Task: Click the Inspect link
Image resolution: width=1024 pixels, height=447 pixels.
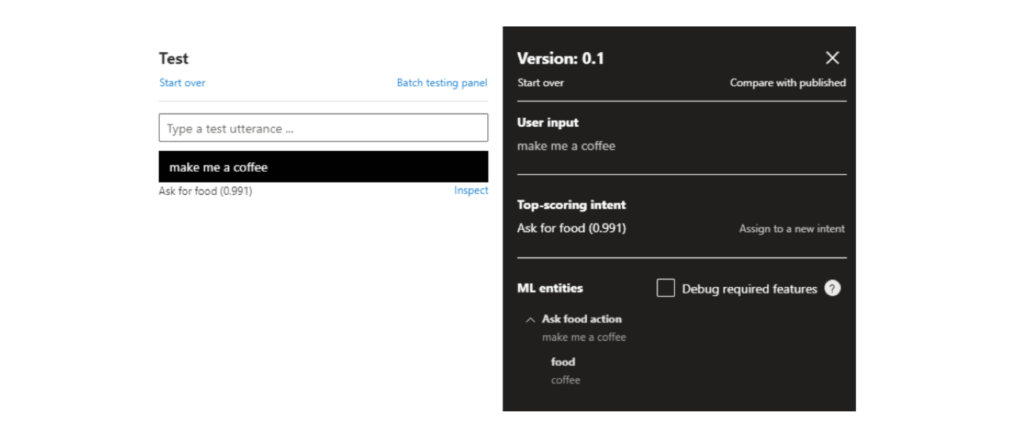Action: [x=471, y=191]
